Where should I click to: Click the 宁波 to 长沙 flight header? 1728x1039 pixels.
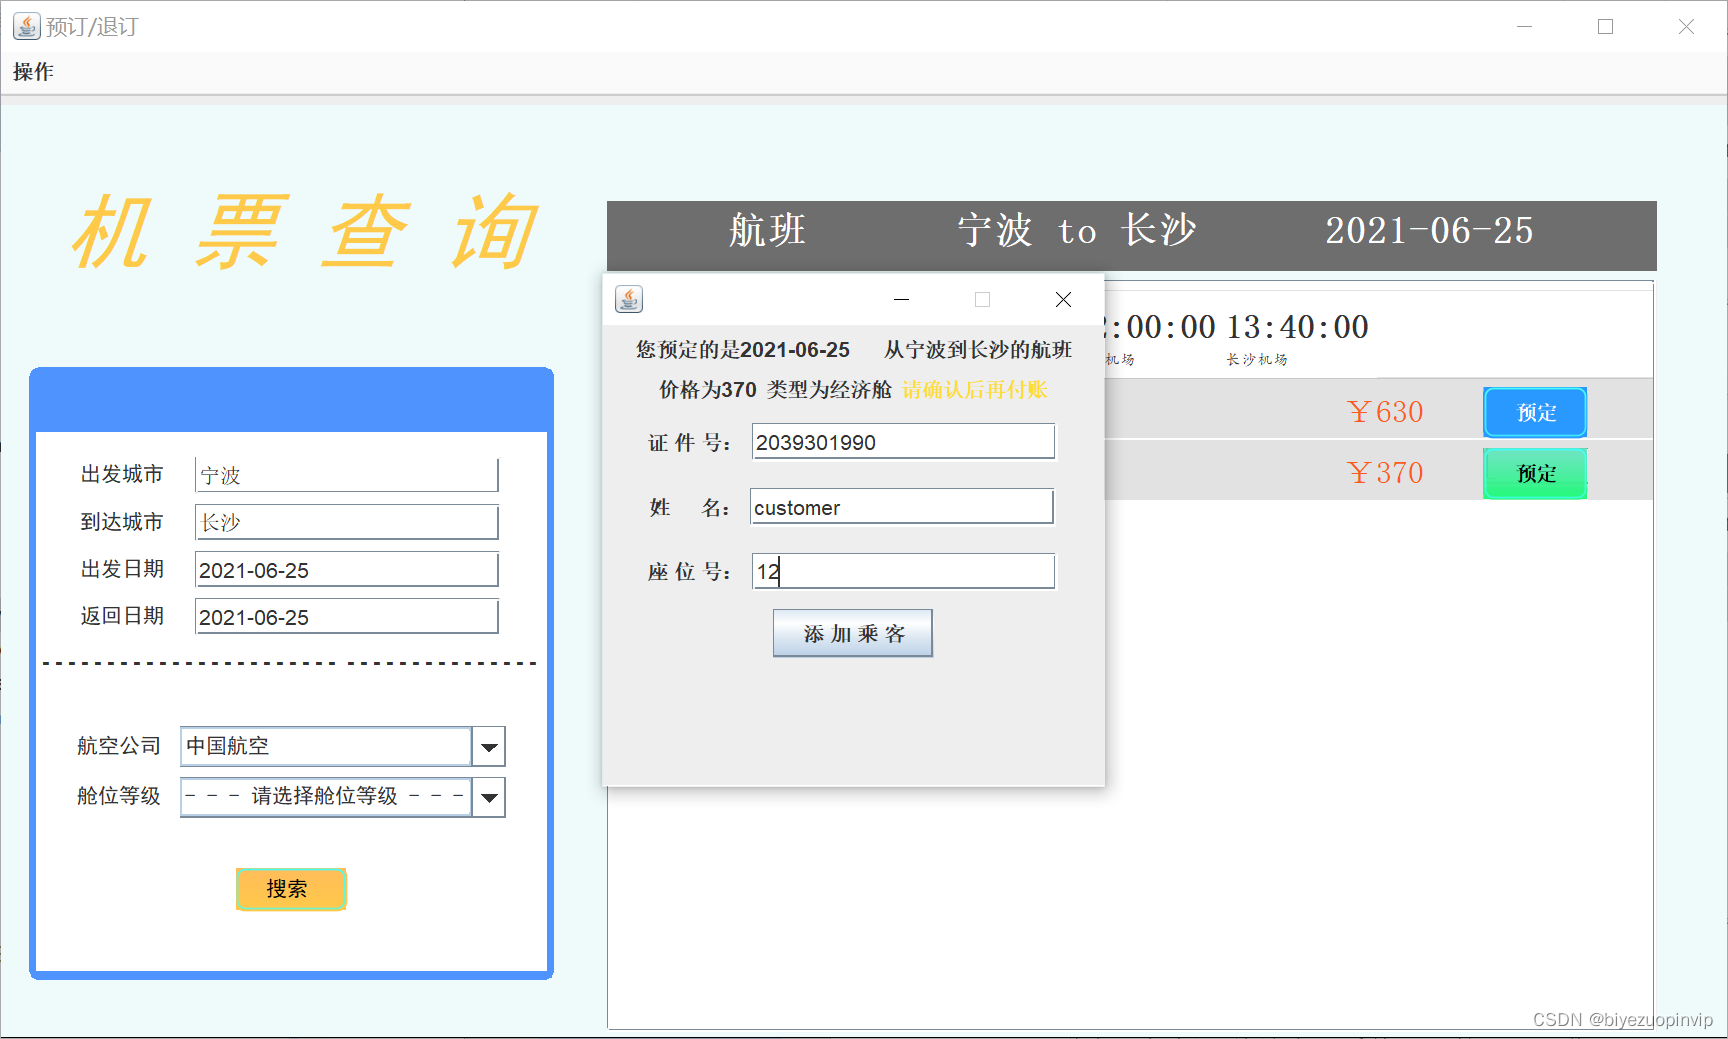click(x=1075, y=231)
